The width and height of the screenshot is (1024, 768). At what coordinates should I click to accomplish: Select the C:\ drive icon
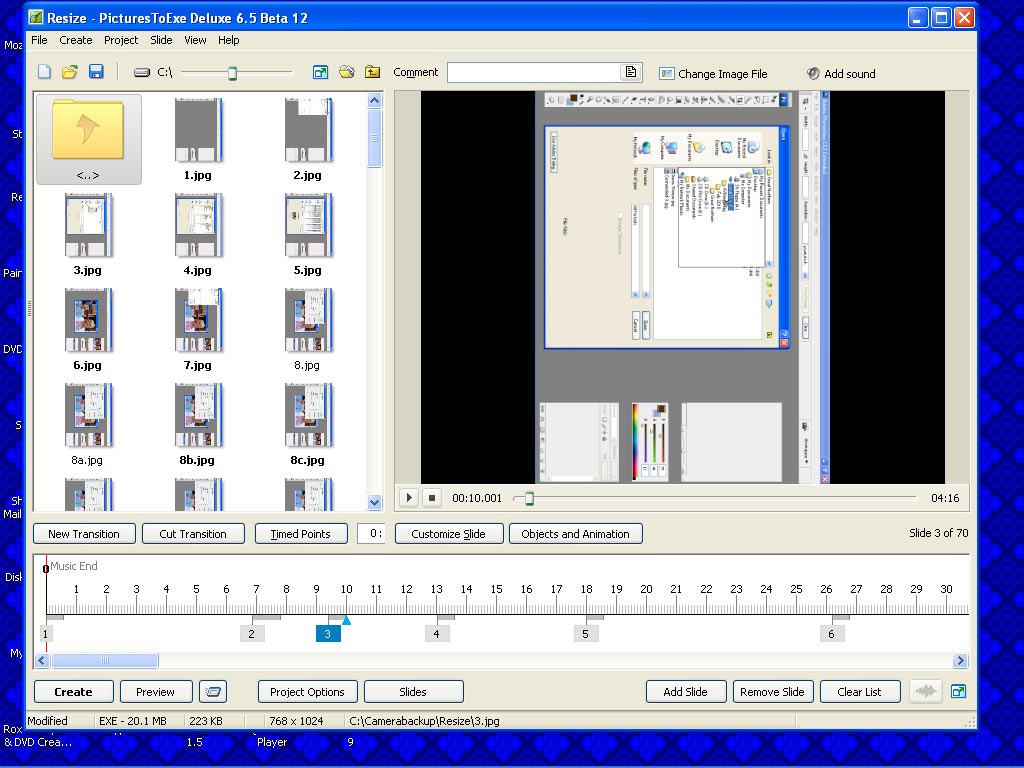point(142,72)
